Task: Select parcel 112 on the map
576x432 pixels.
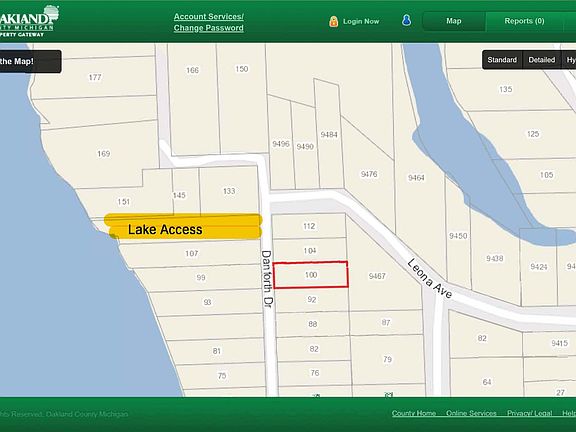Action: pos(309,226)
